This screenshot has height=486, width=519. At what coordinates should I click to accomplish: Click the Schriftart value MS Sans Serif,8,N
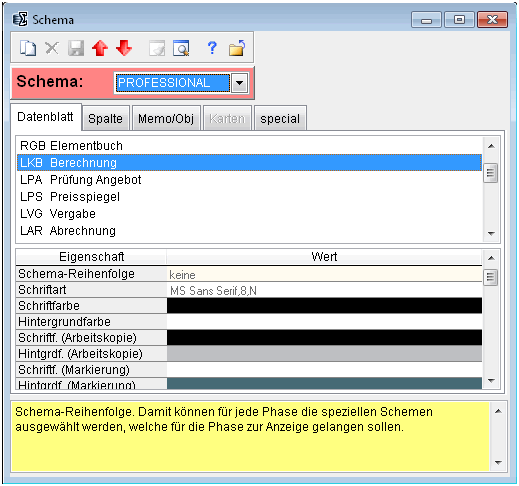pyautogui.click(x=324, y=290)
